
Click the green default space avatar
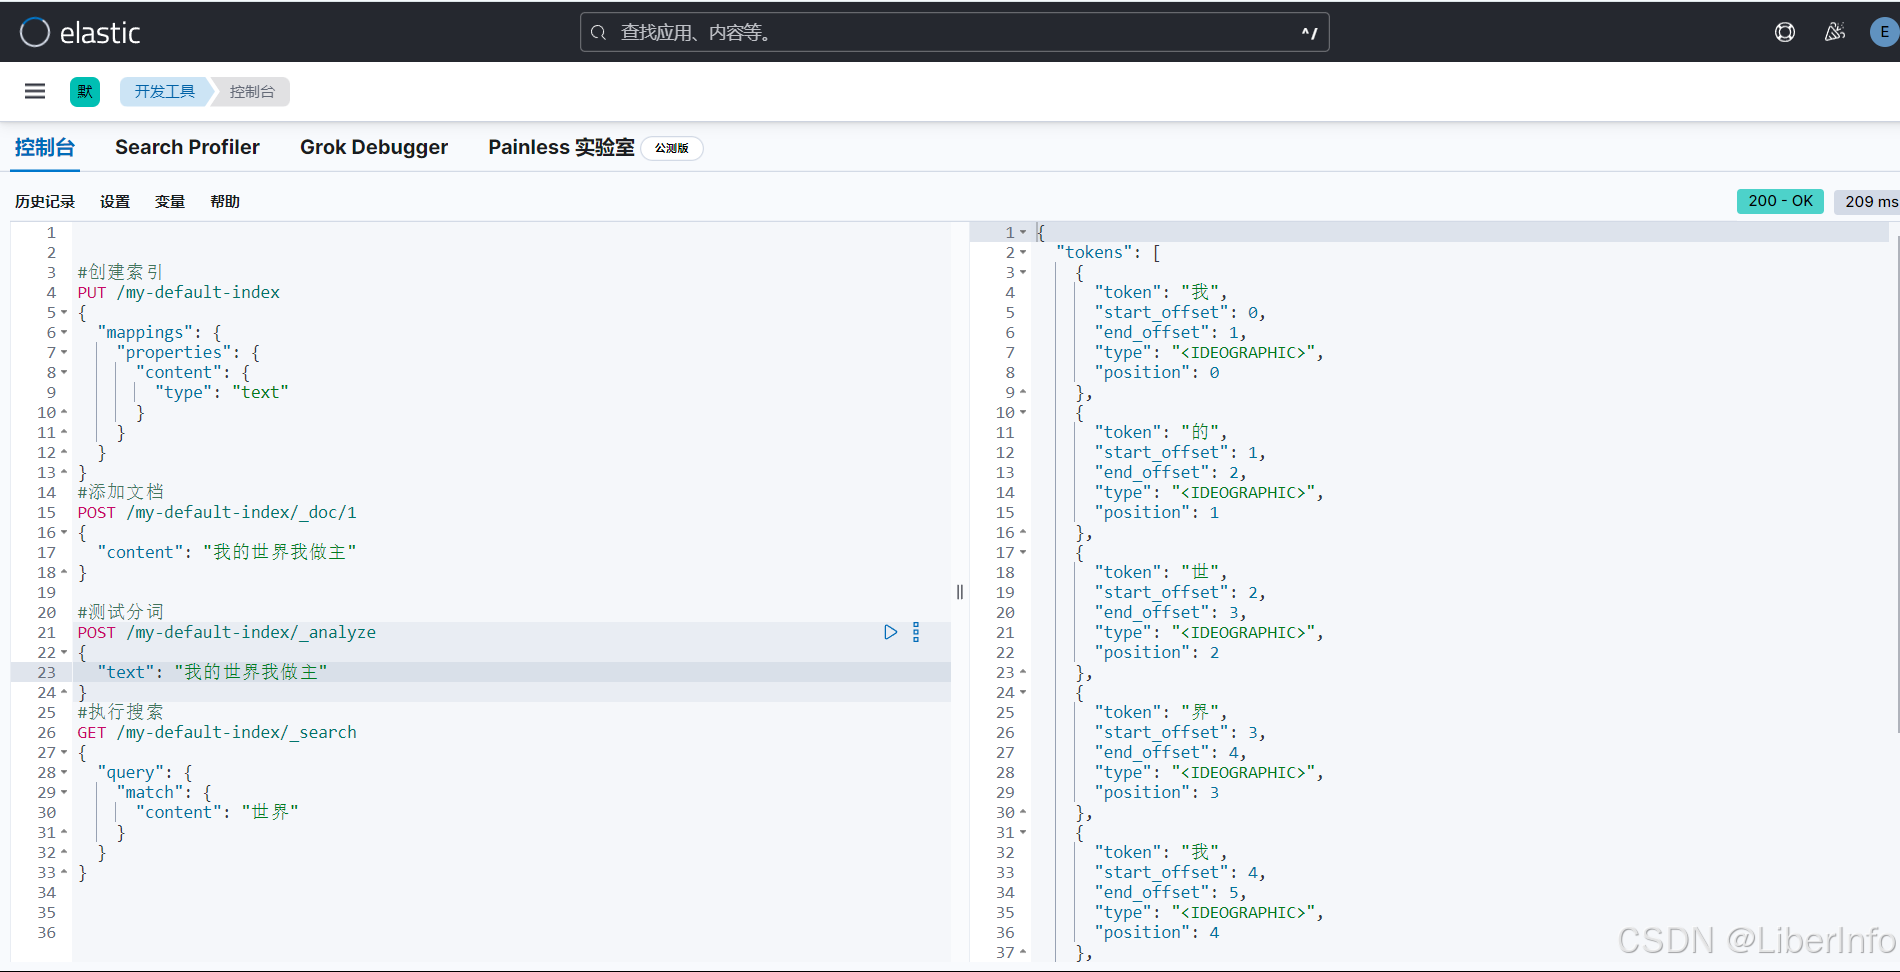pyautogui.click(x=85, y=92)
